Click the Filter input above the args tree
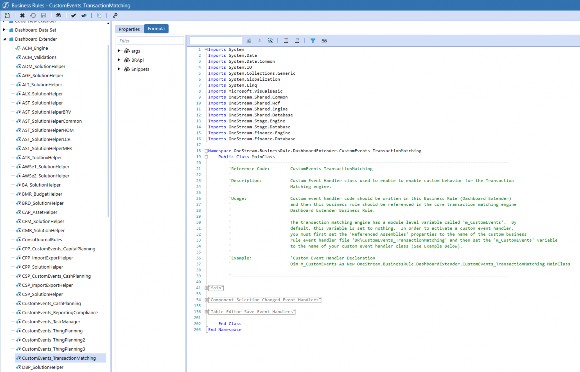 point(150,41)
